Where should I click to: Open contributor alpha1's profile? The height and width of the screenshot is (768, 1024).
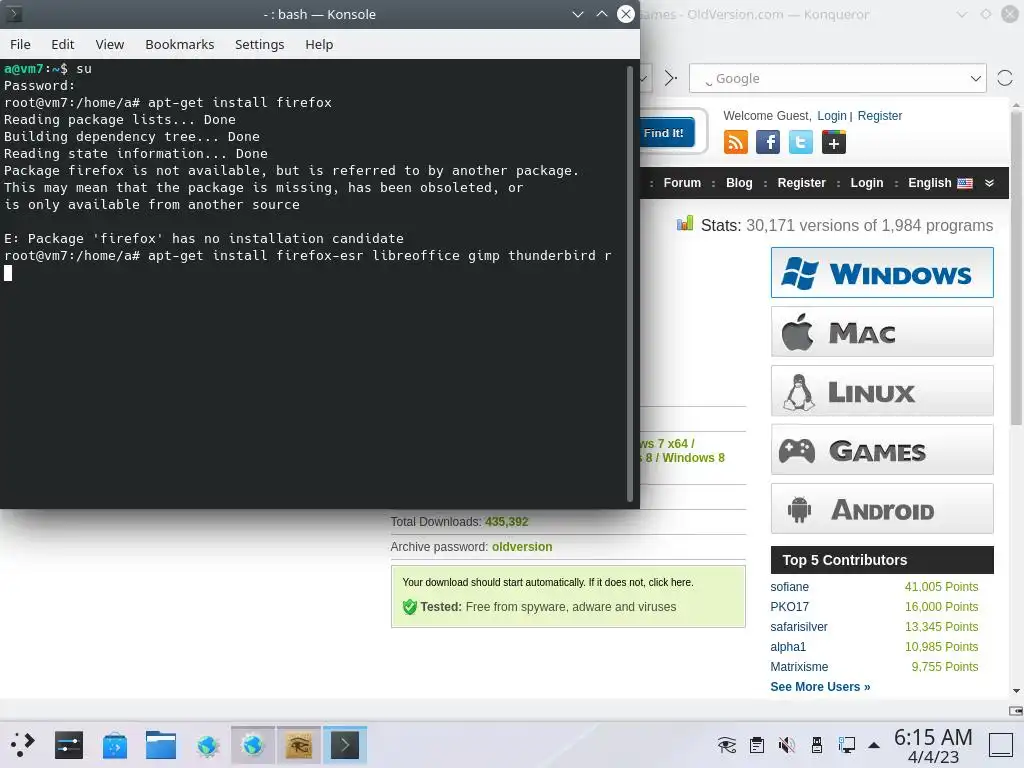(x=788, y=647)
